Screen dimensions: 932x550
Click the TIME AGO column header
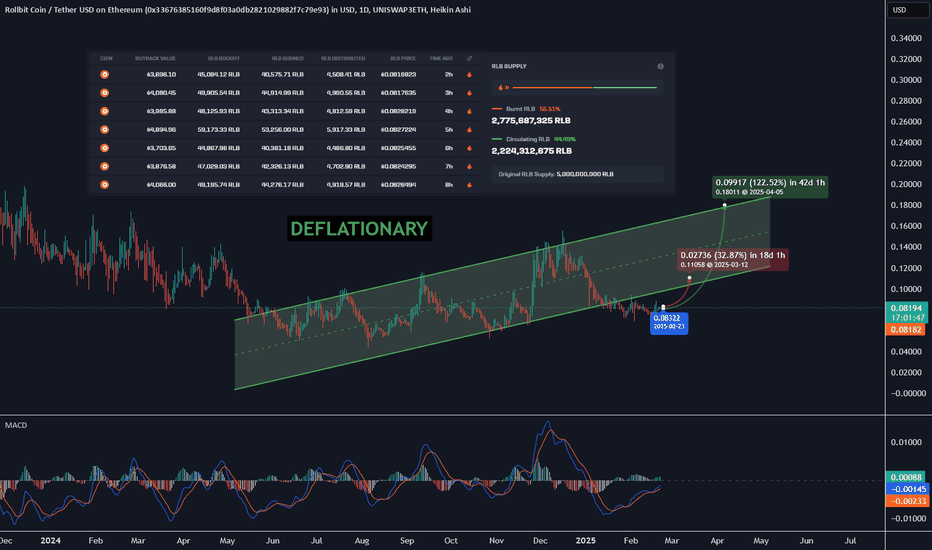point(441,58)
